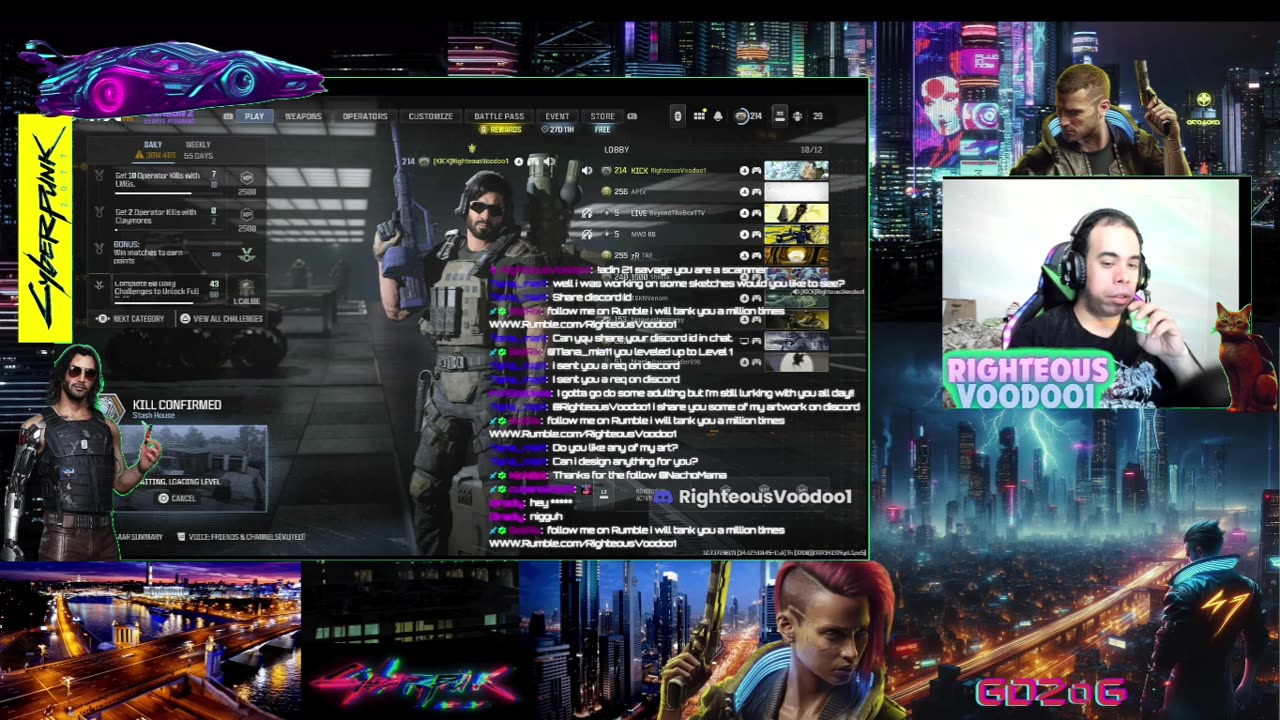
Task: Open the BATTLE PASS tab
Action: point(499,116)
